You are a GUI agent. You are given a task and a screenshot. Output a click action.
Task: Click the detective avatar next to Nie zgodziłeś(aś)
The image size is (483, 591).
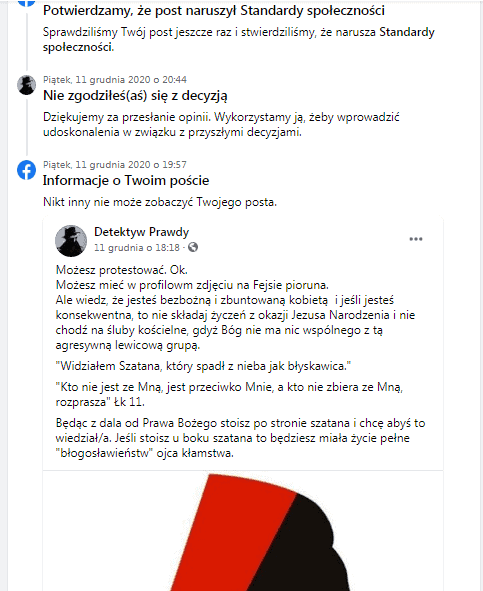tap(26, 85)
